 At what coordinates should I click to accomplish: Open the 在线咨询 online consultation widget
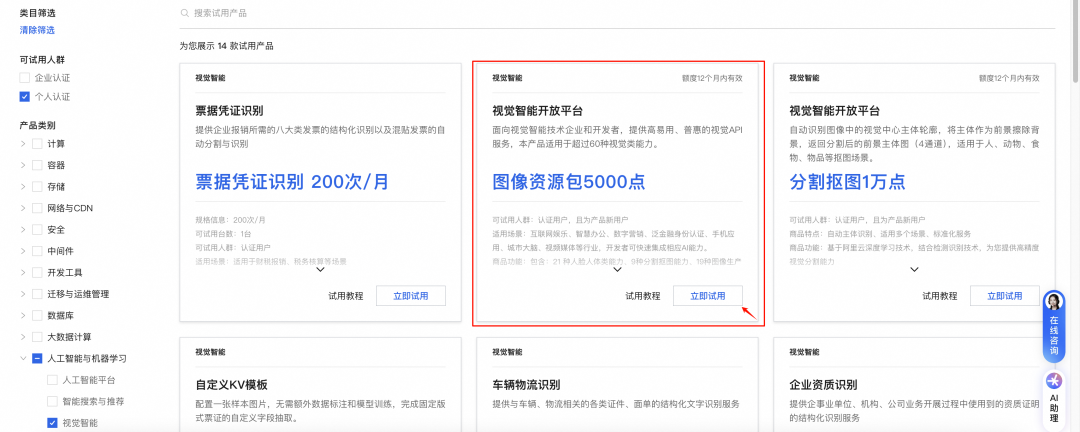pos(1054,326)
